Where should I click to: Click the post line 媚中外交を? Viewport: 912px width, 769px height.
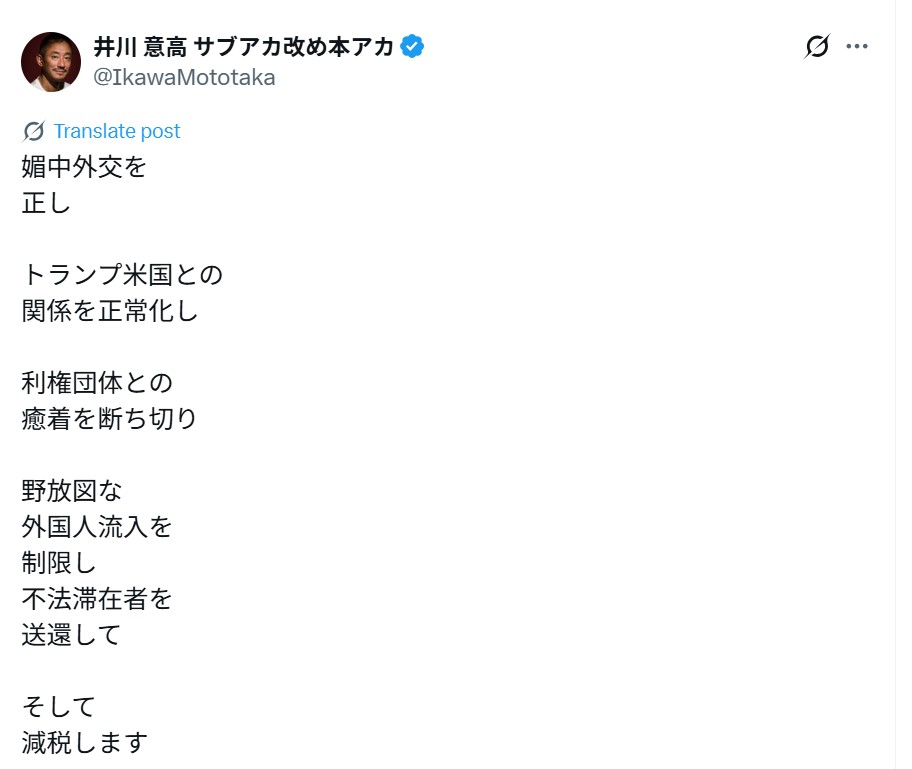(84, 167)
